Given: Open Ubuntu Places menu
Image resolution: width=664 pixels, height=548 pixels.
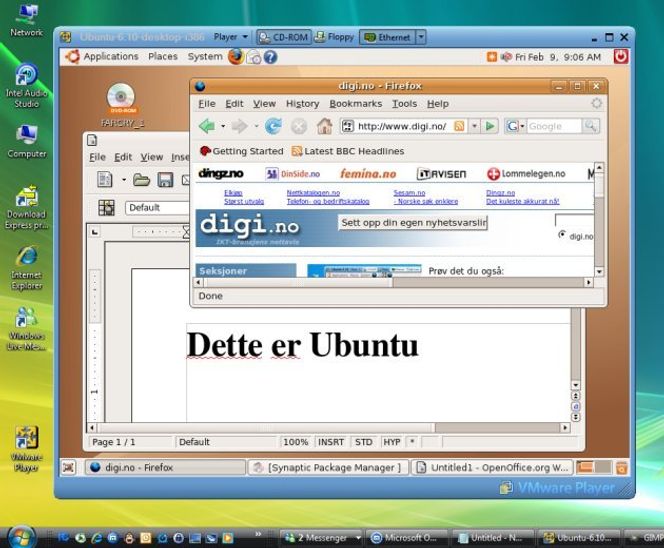Looking at the screenshot, I should click(x=163, y=56).
